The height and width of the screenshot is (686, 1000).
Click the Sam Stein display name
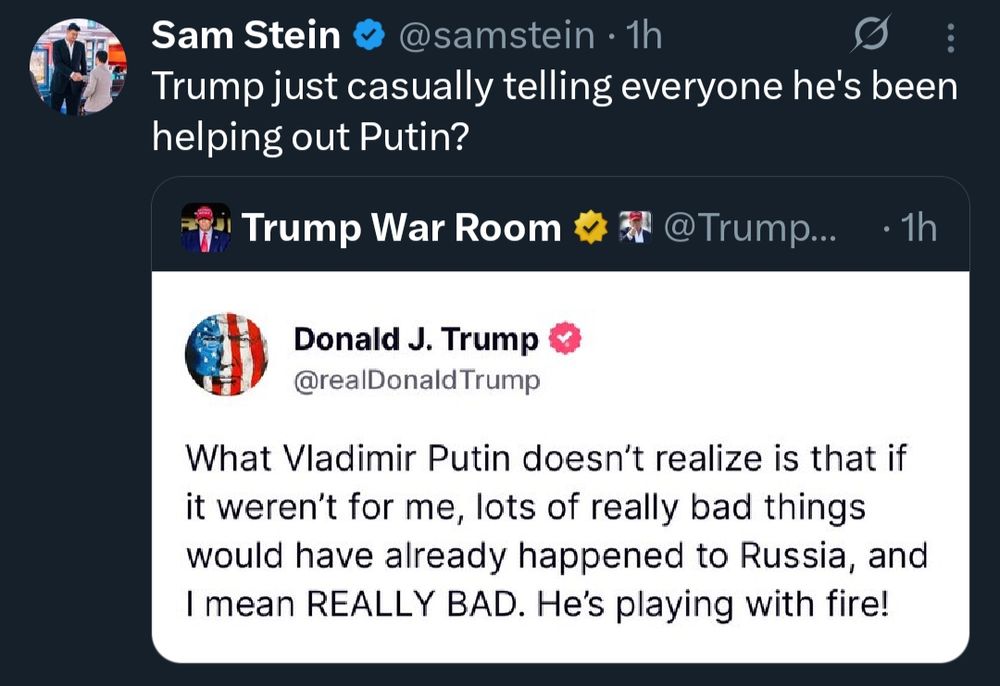point(246,35)
